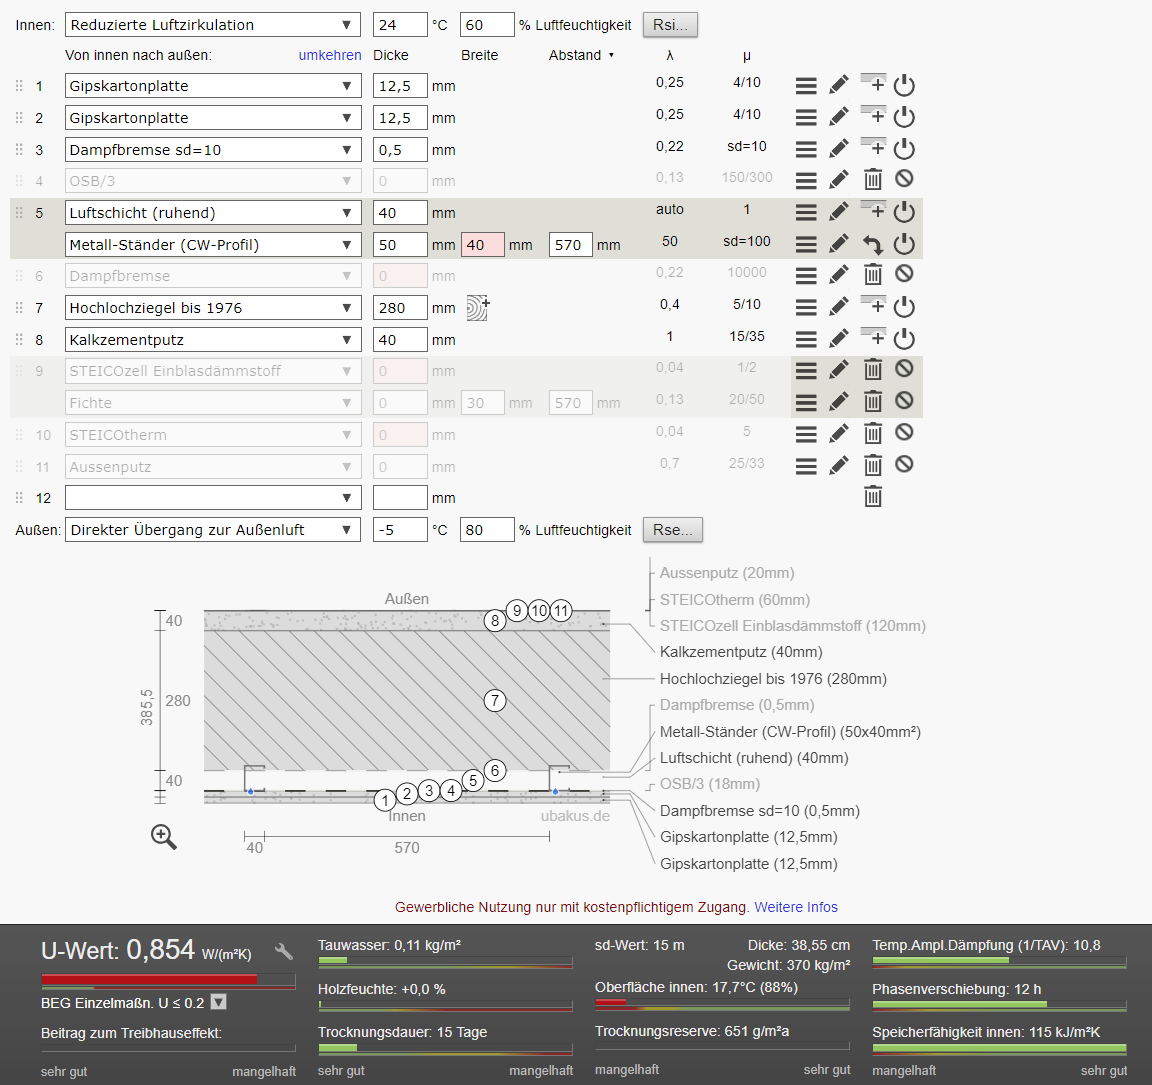
Task: Disable the Luftschicht (ruhend) layer with the power icon
Action: tap(904, 212)
